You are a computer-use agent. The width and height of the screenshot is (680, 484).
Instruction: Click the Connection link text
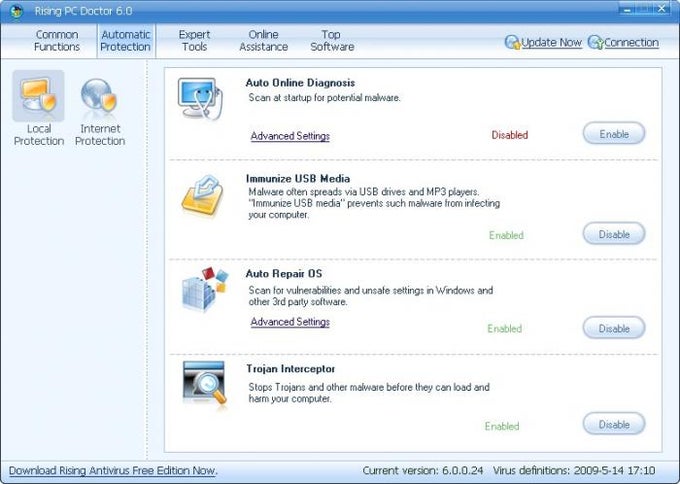[631, 43]
